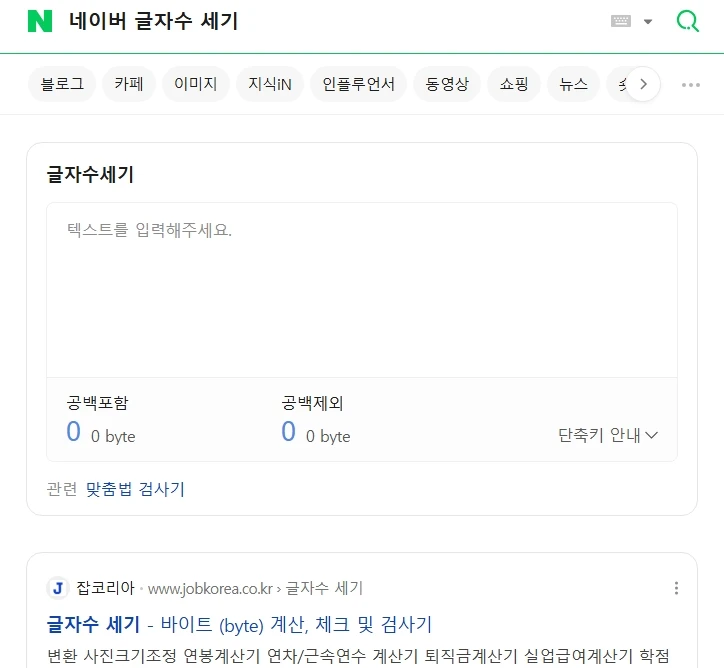Screen dimensions: 724x668
Task: Open the 글자수 세기 - 바이트 (byte) 계산 result title
Action: (x=239, y=625)
